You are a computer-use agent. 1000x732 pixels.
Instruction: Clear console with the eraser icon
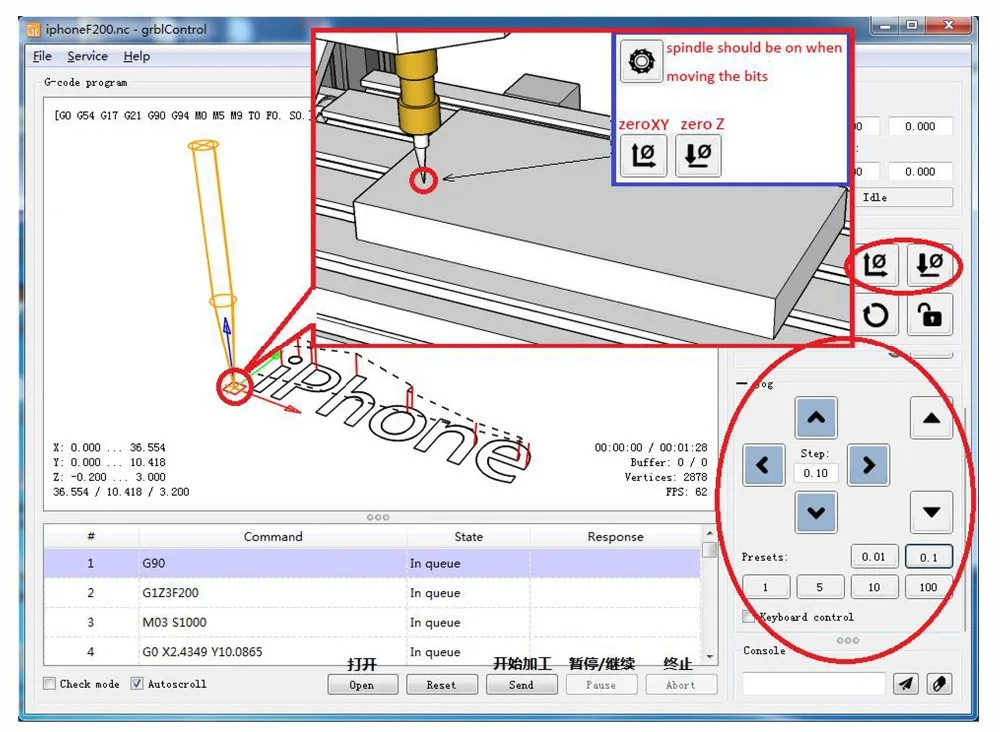[x=939, y=684]
